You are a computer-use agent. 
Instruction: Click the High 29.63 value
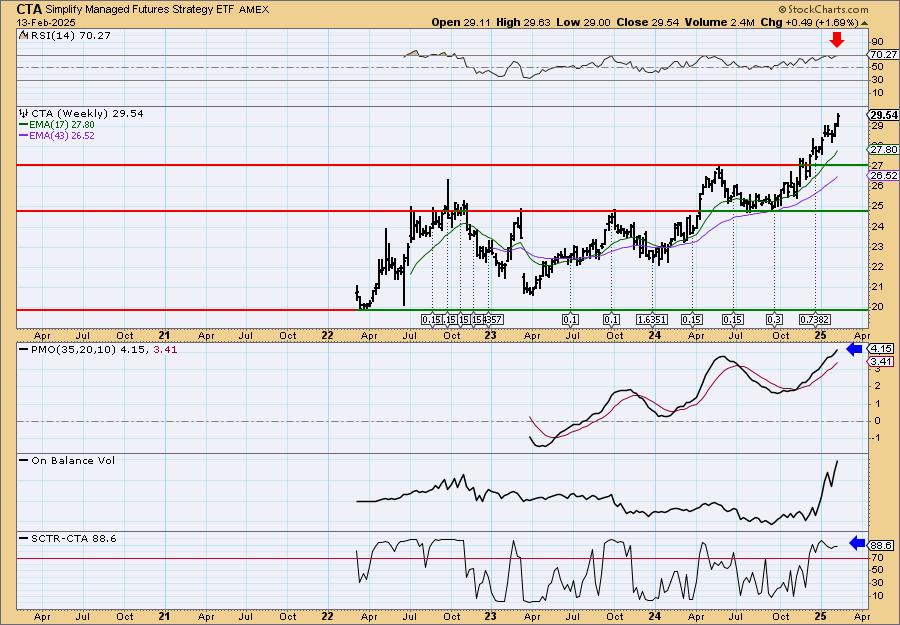[523, 22]
